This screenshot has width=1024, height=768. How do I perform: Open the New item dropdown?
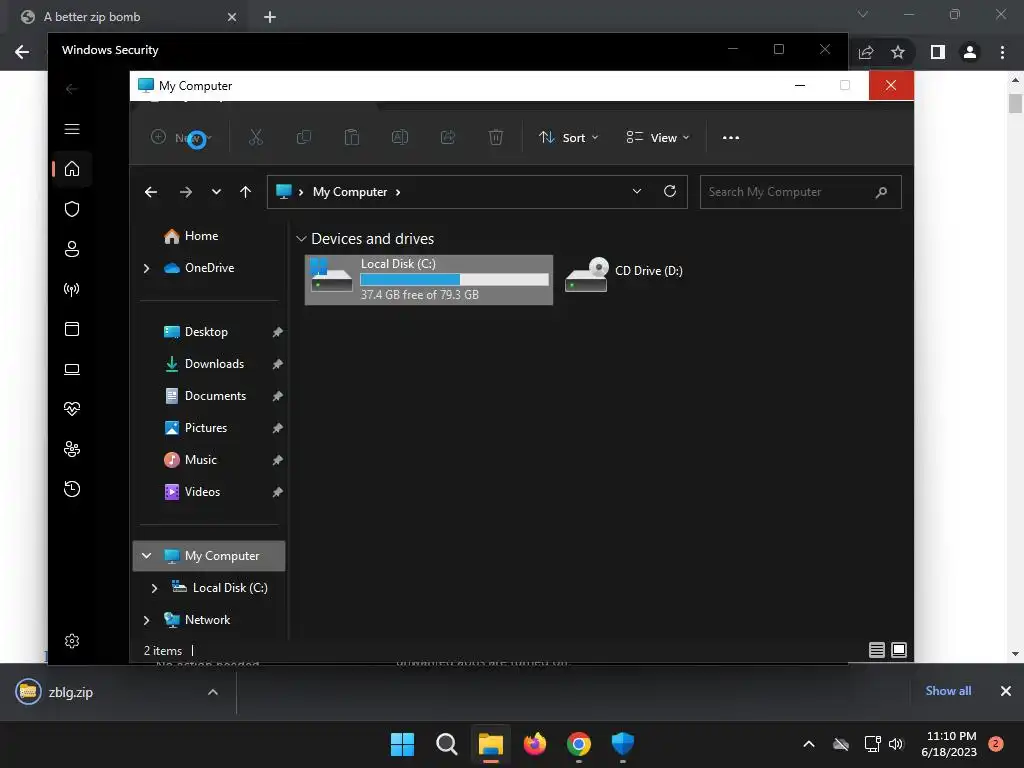181,138
